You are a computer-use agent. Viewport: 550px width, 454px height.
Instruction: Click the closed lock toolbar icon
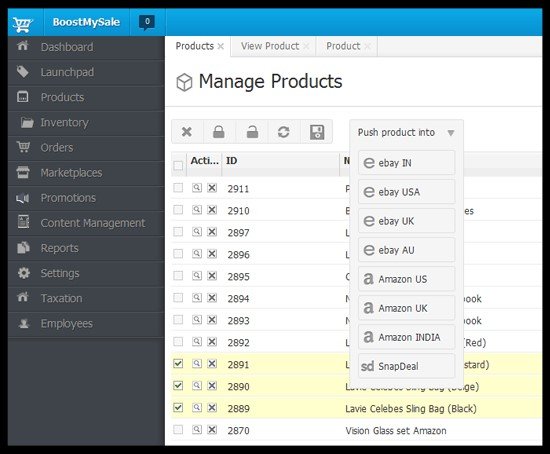219,132
